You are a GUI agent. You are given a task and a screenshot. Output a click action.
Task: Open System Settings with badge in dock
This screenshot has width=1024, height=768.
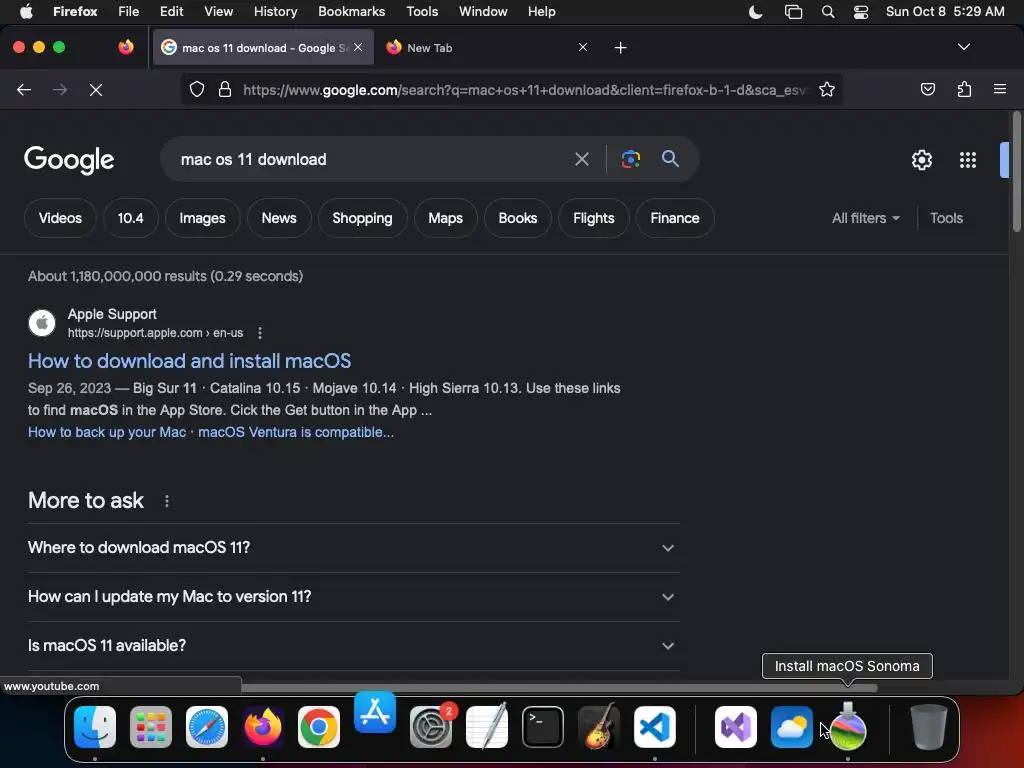(x=431, y=727)
